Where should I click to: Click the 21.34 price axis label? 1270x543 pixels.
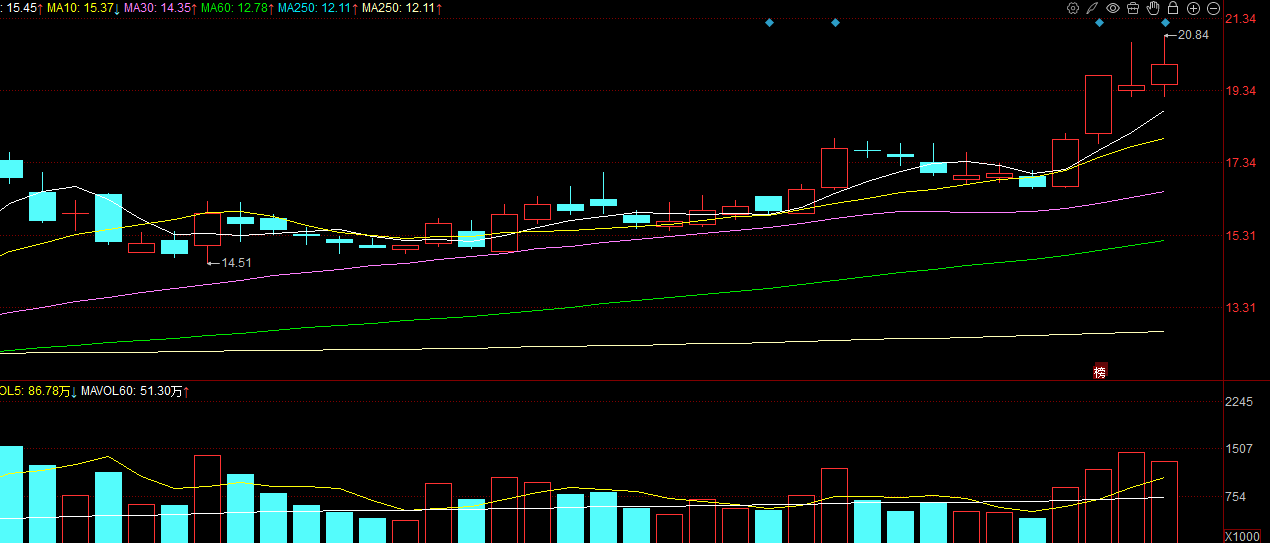[1243, 19]
